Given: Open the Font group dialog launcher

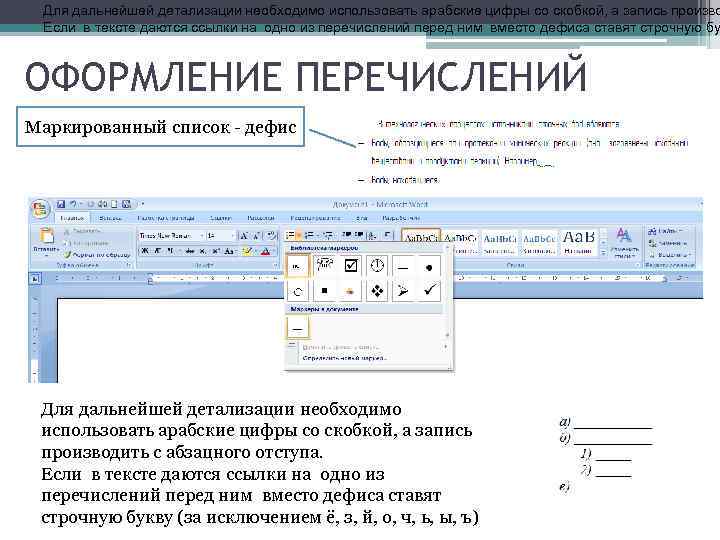Looking at the screenshot, I should click(x=276, y=265).
